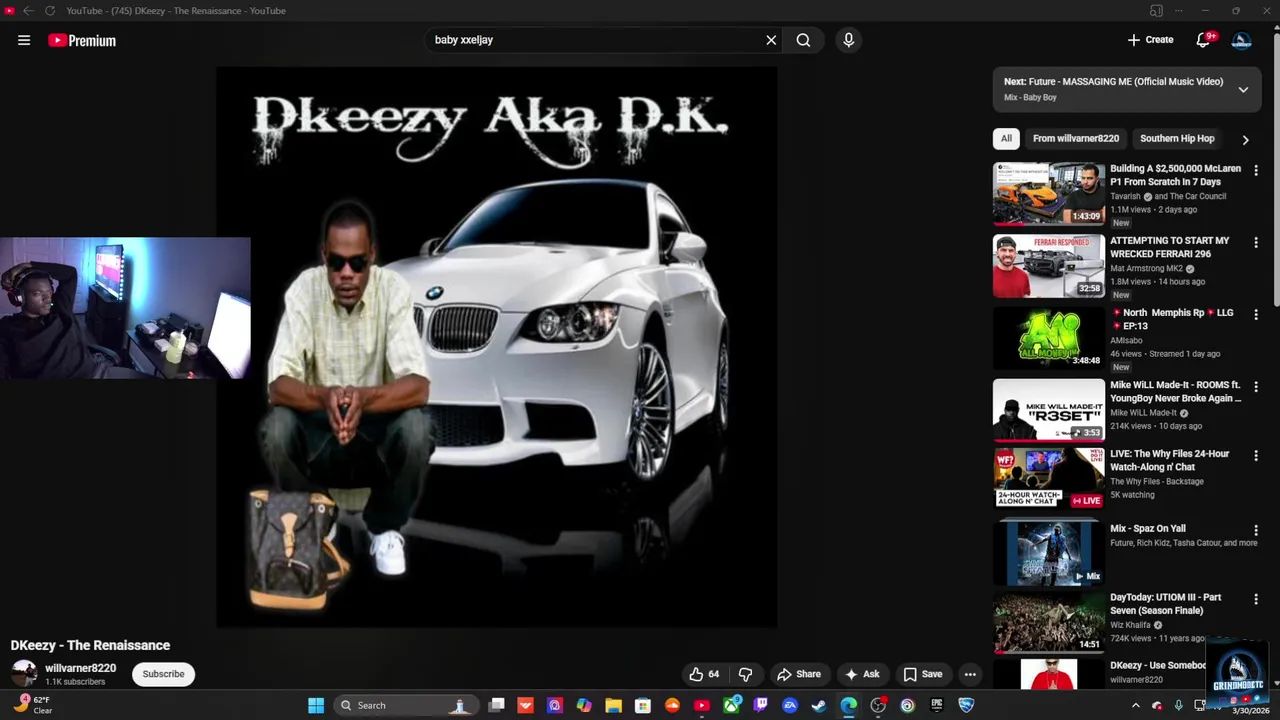Open options for McLaren P1 video

click(x=1256, y=171)
